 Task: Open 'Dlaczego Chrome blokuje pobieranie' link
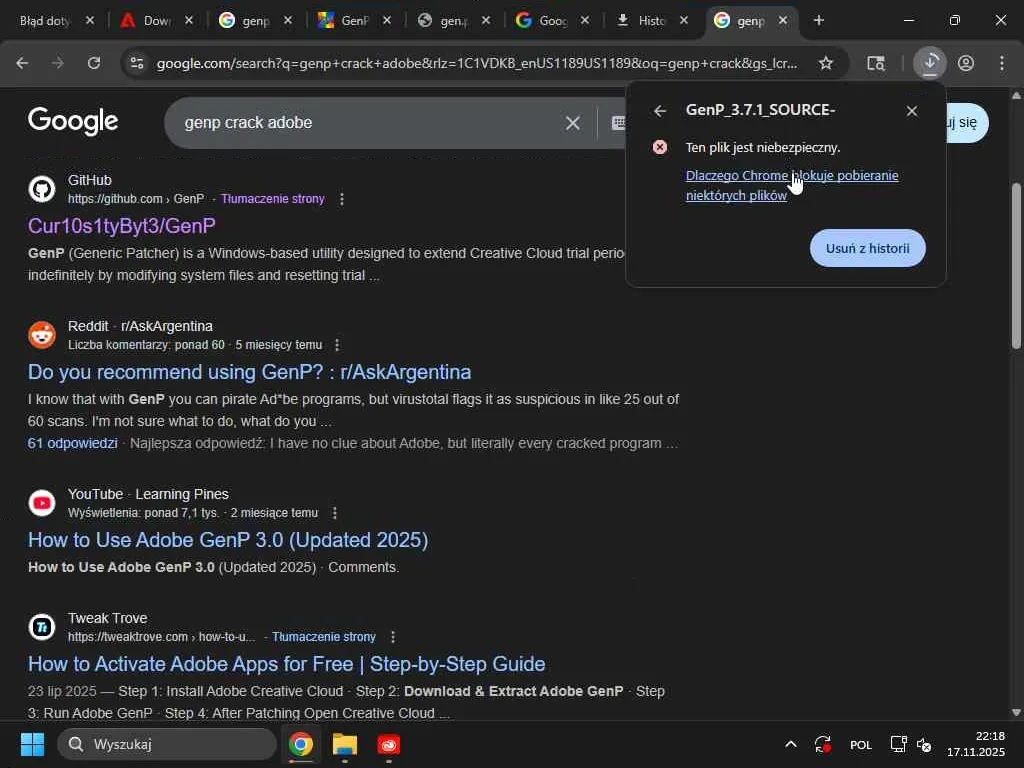pos(792,185)
